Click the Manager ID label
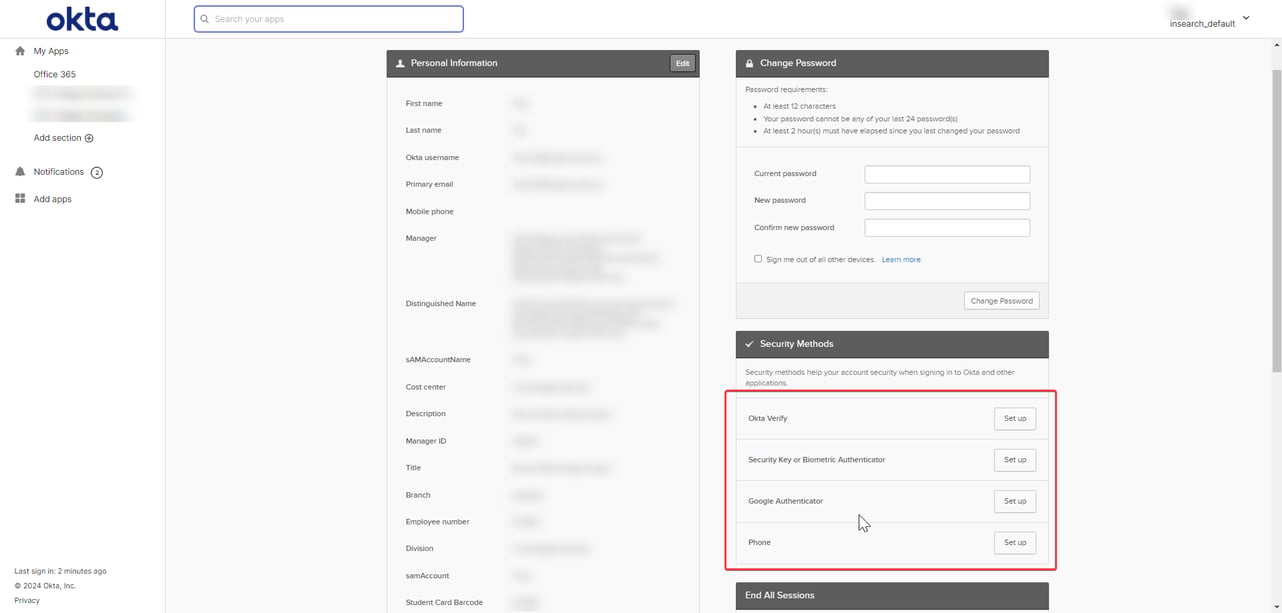 (426, 441)
